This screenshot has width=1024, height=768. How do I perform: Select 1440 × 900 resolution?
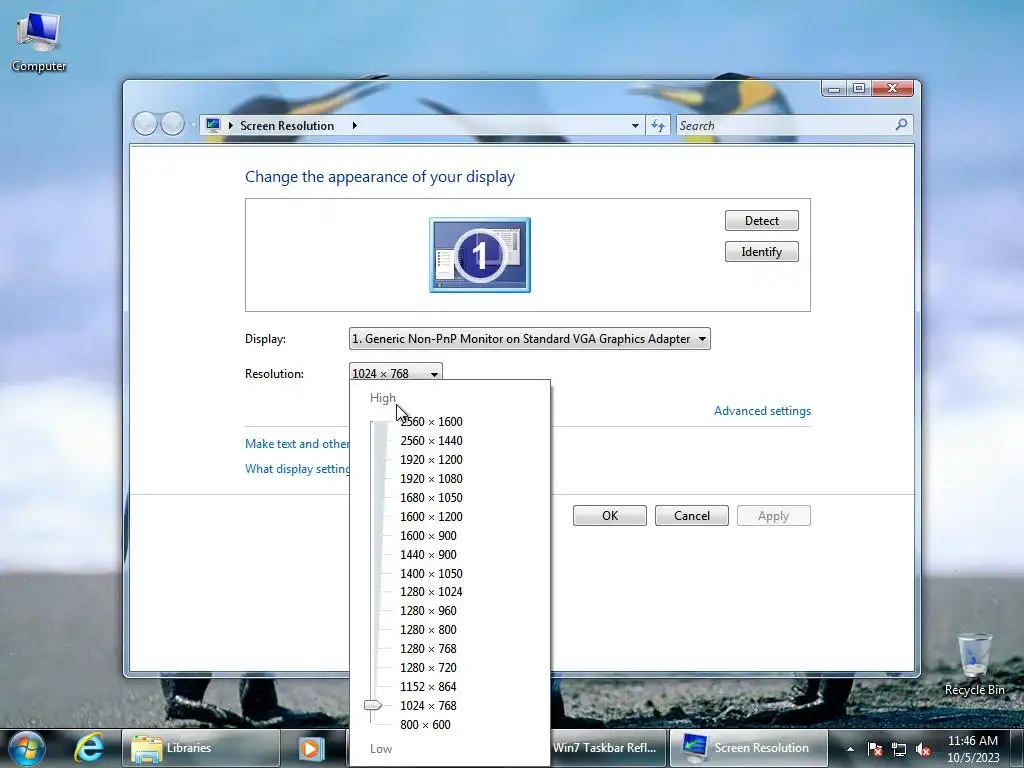coord(428,554)
